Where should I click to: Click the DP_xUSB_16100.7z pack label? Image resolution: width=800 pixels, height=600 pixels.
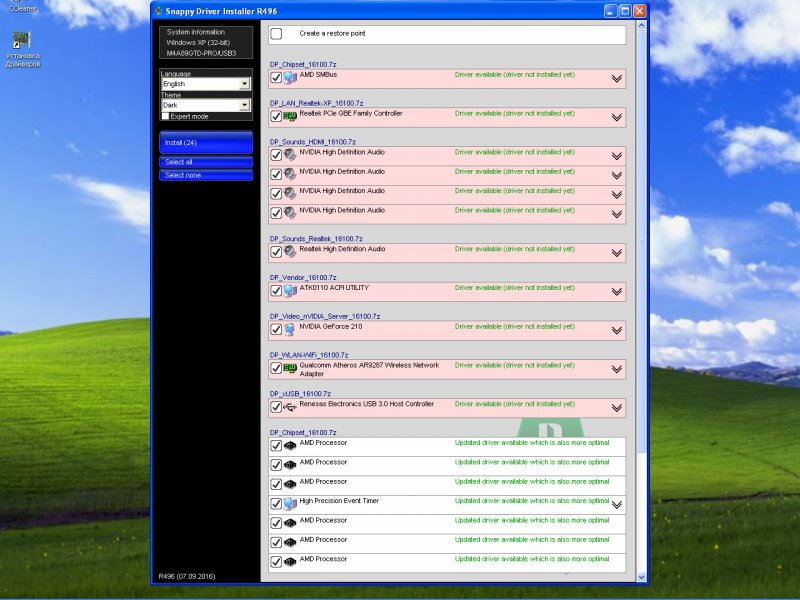pos(301,394)
